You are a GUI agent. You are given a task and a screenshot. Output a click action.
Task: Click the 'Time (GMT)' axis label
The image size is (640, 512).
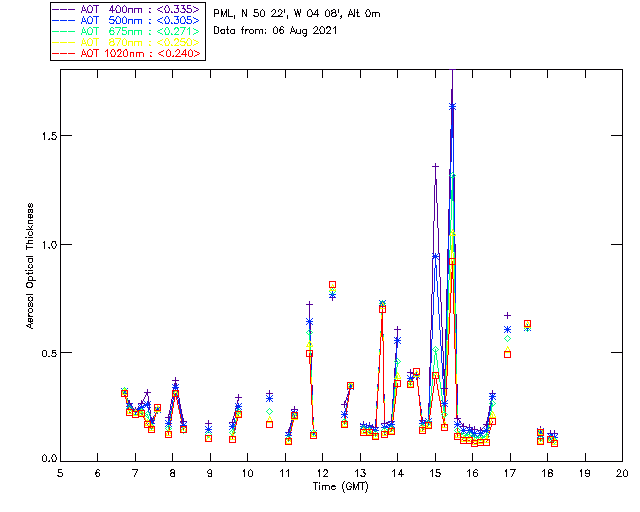[340, 487]
